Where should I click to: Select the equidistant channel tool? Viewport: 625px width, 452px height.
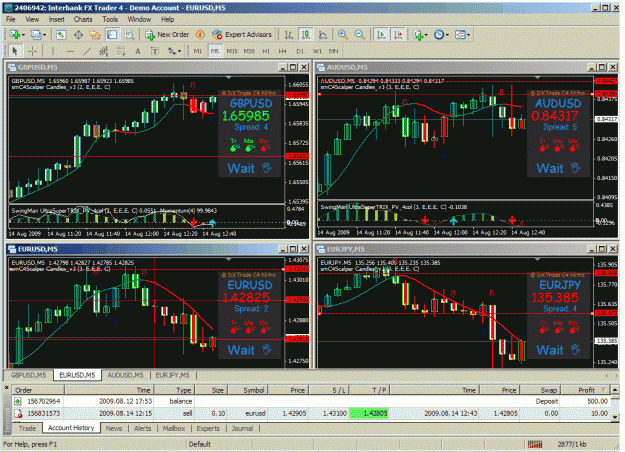(x=104, y=51)
